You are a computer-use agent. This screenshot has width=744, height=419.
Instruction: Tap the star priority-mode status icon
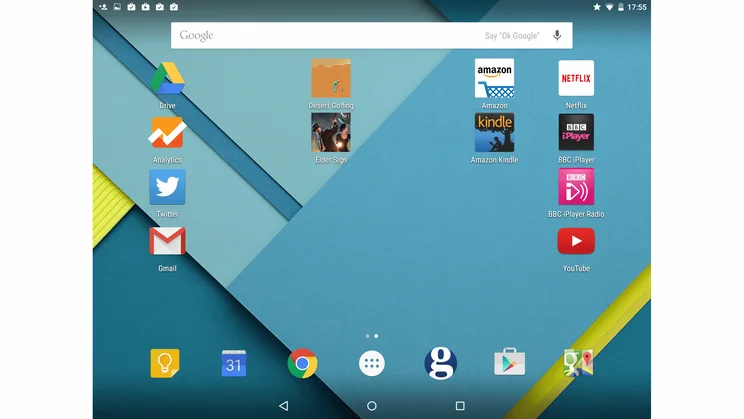pos(597,7)
